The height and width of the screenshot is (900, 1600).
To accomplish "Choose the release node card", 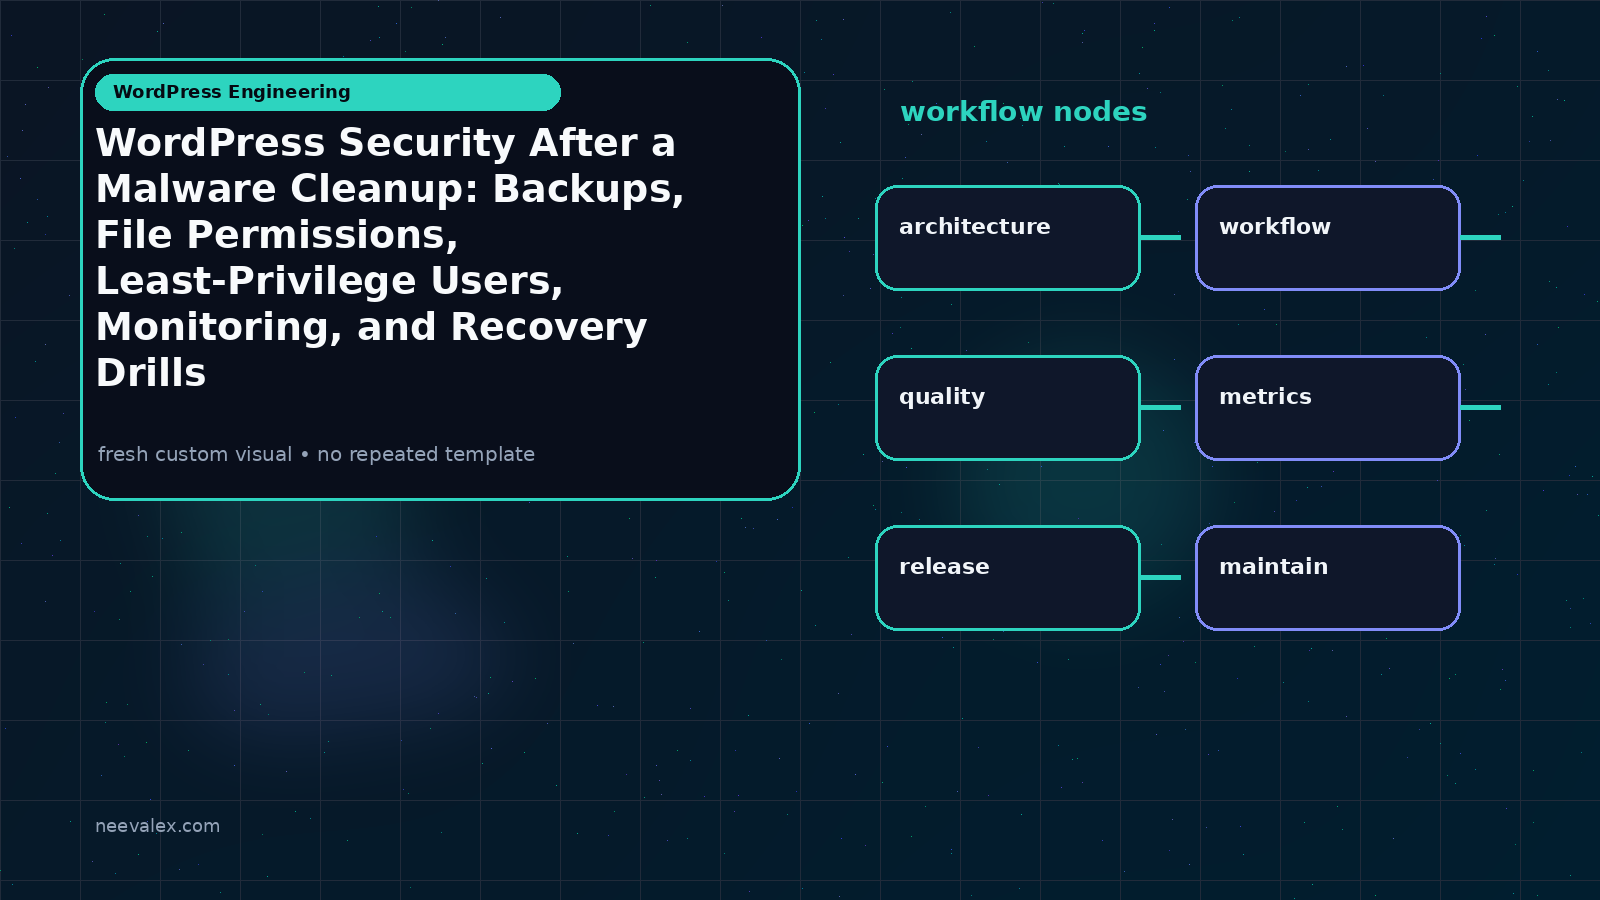I will [x=1008, y=578].
